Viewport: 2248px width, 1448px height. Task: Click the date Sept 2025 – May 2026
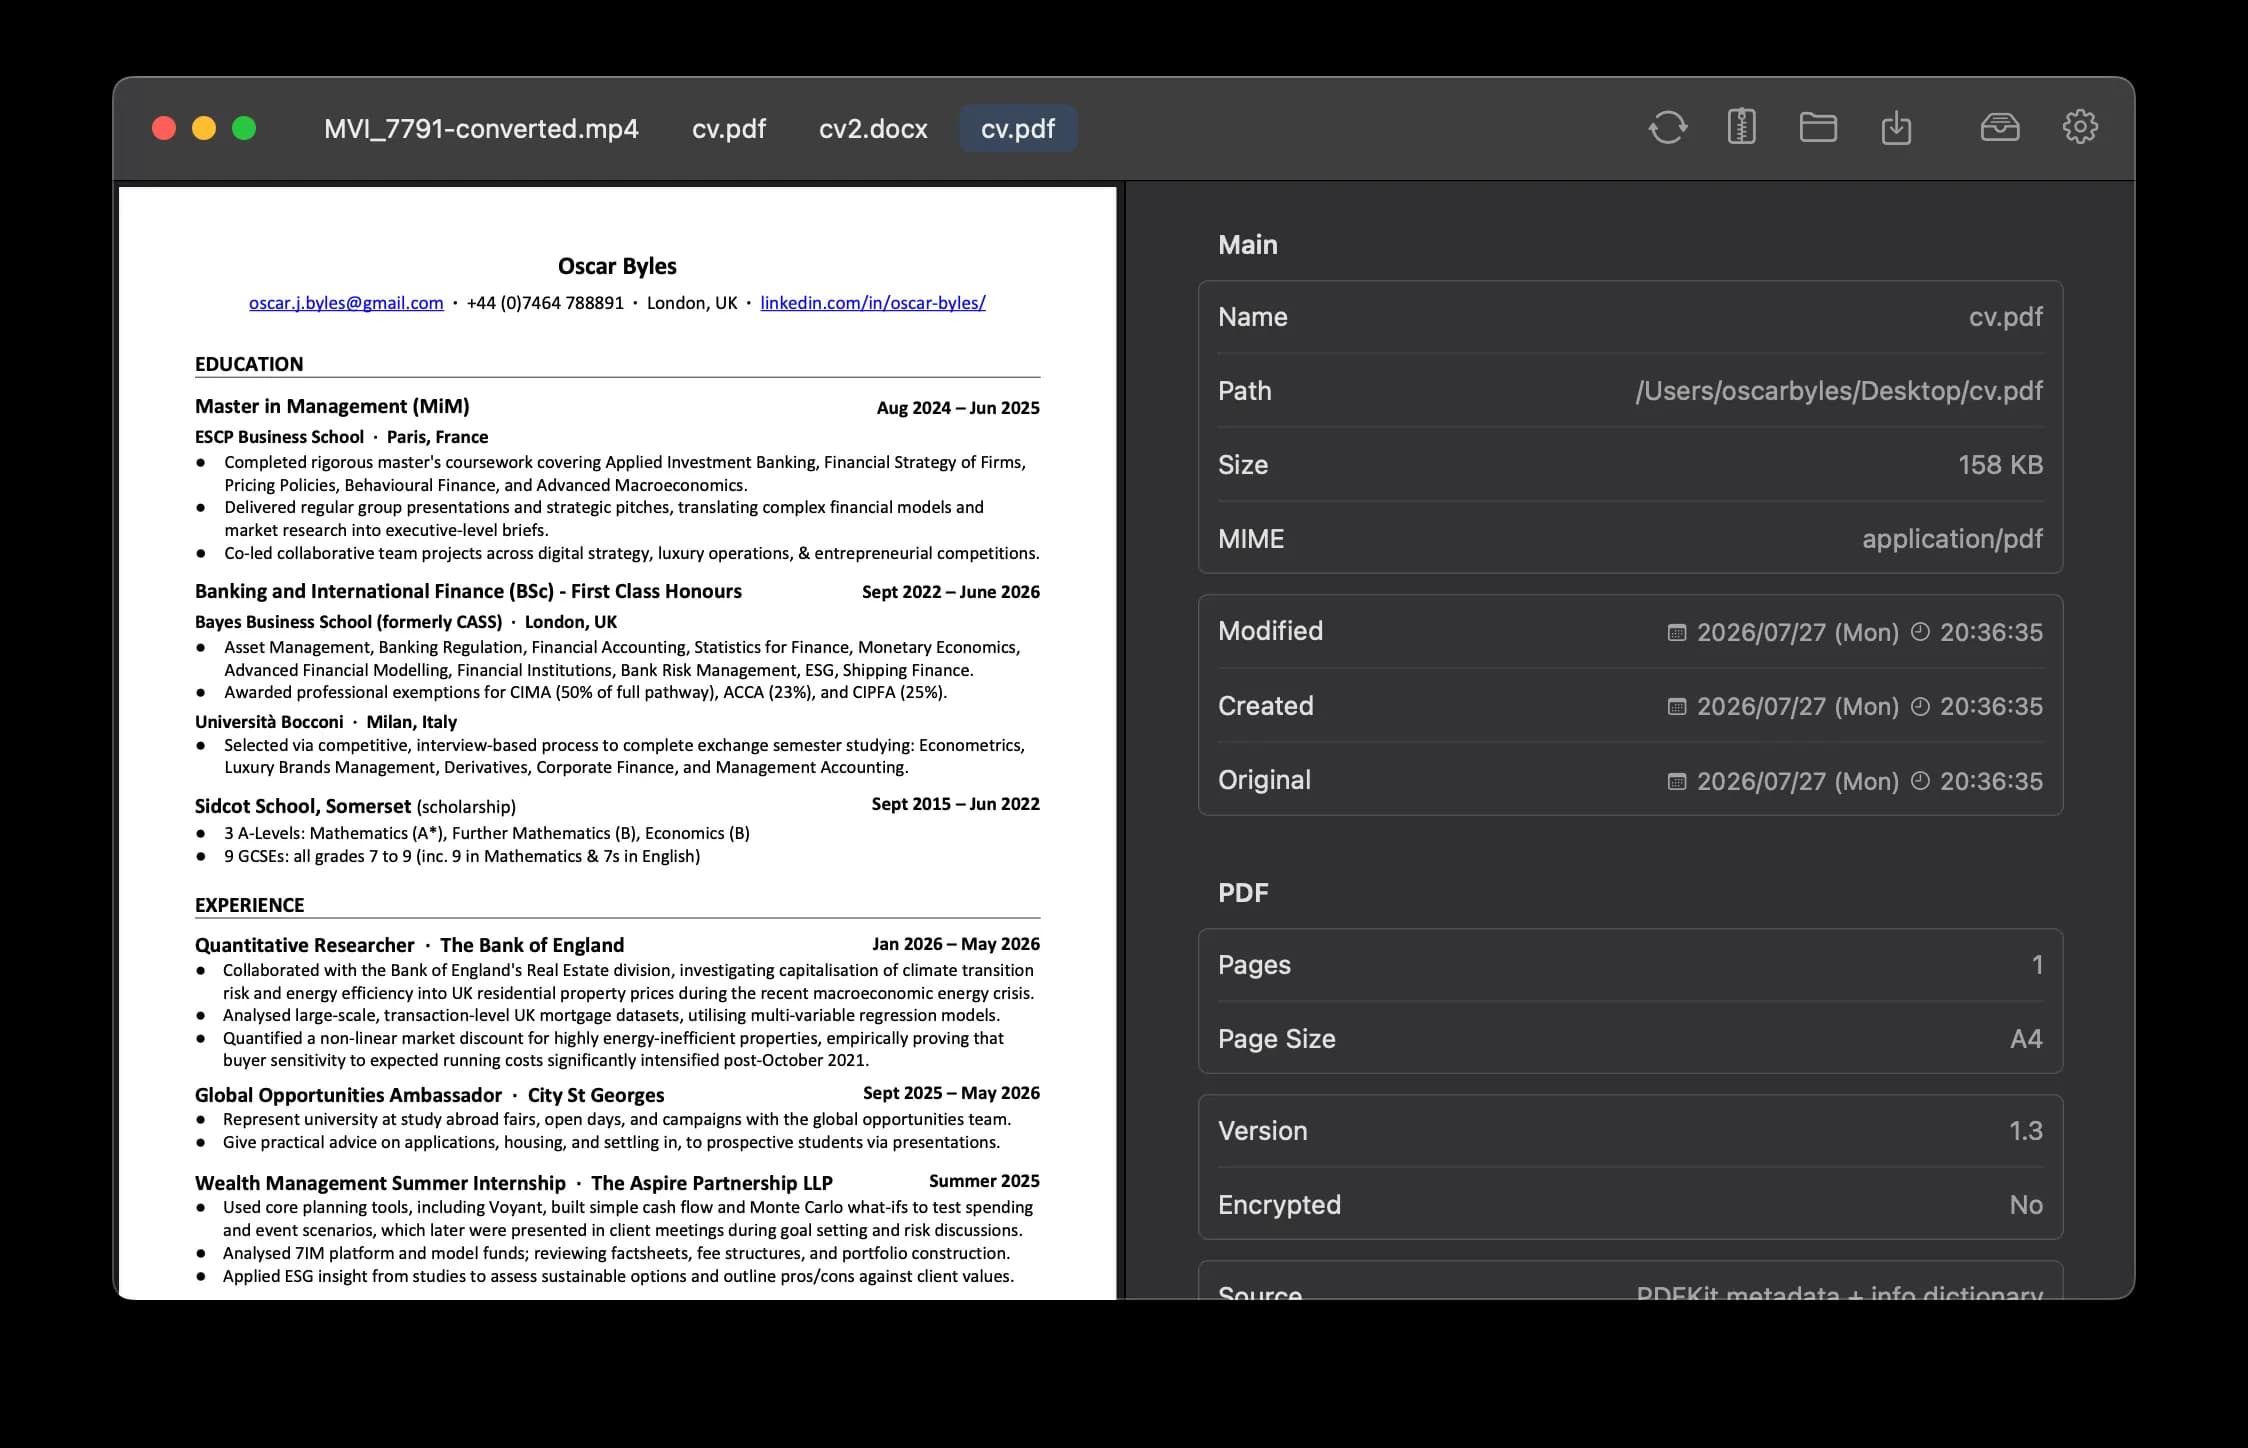tap(951, 1093)
